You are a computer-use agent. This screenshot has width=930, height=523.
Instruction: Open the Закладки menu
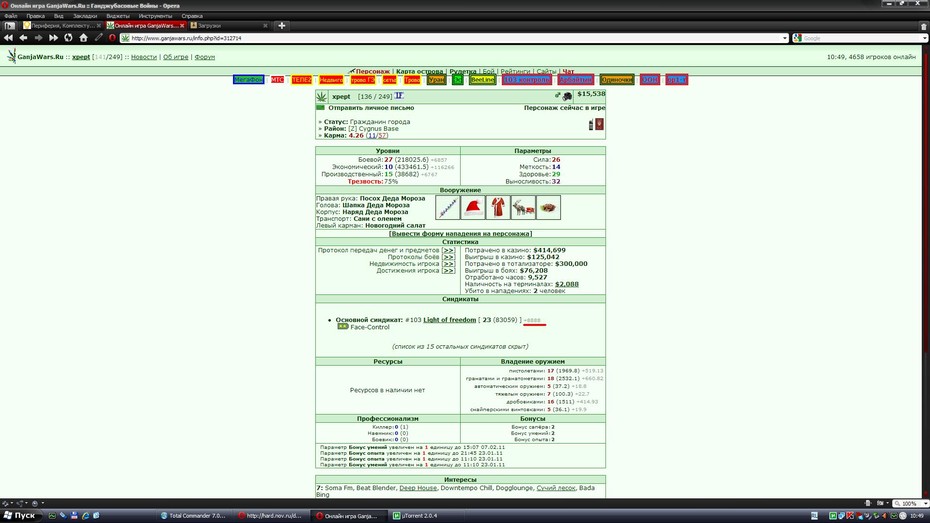tap(85, 16)
